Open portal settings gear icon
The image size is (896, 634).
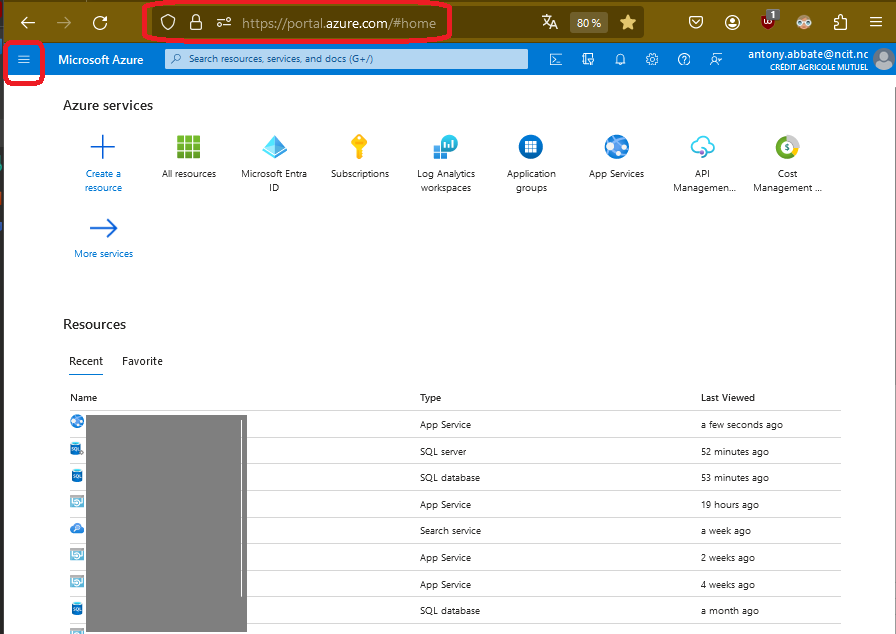point(652,60)
